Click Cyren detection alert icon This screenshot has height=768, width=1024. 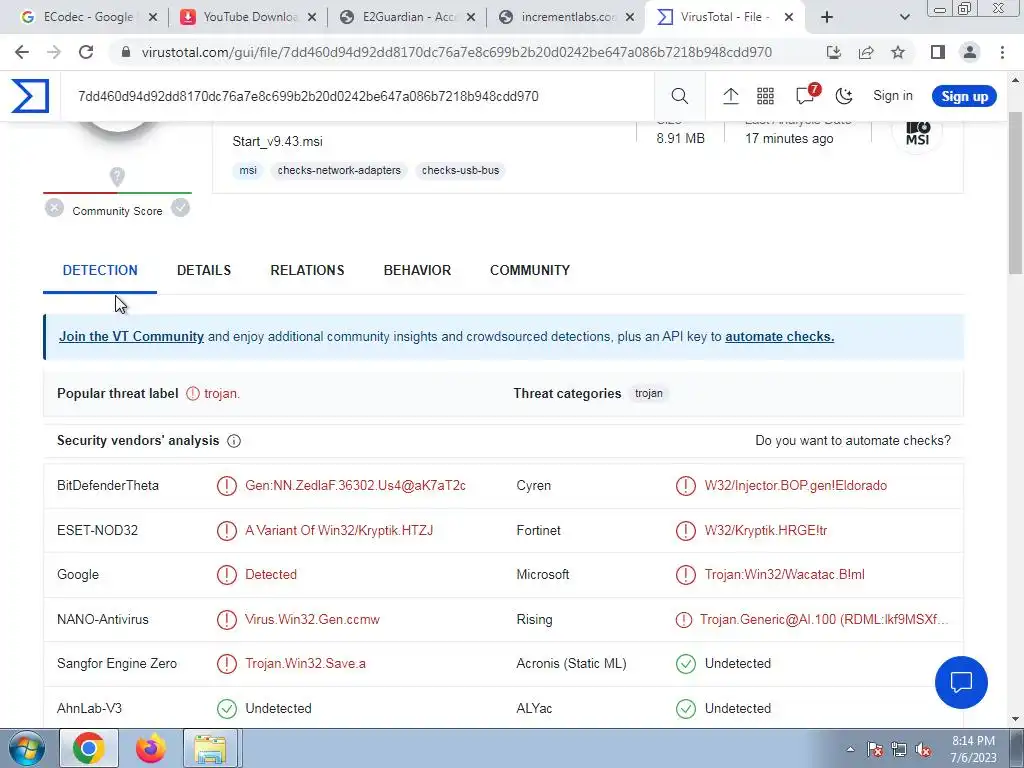(686, 486)
